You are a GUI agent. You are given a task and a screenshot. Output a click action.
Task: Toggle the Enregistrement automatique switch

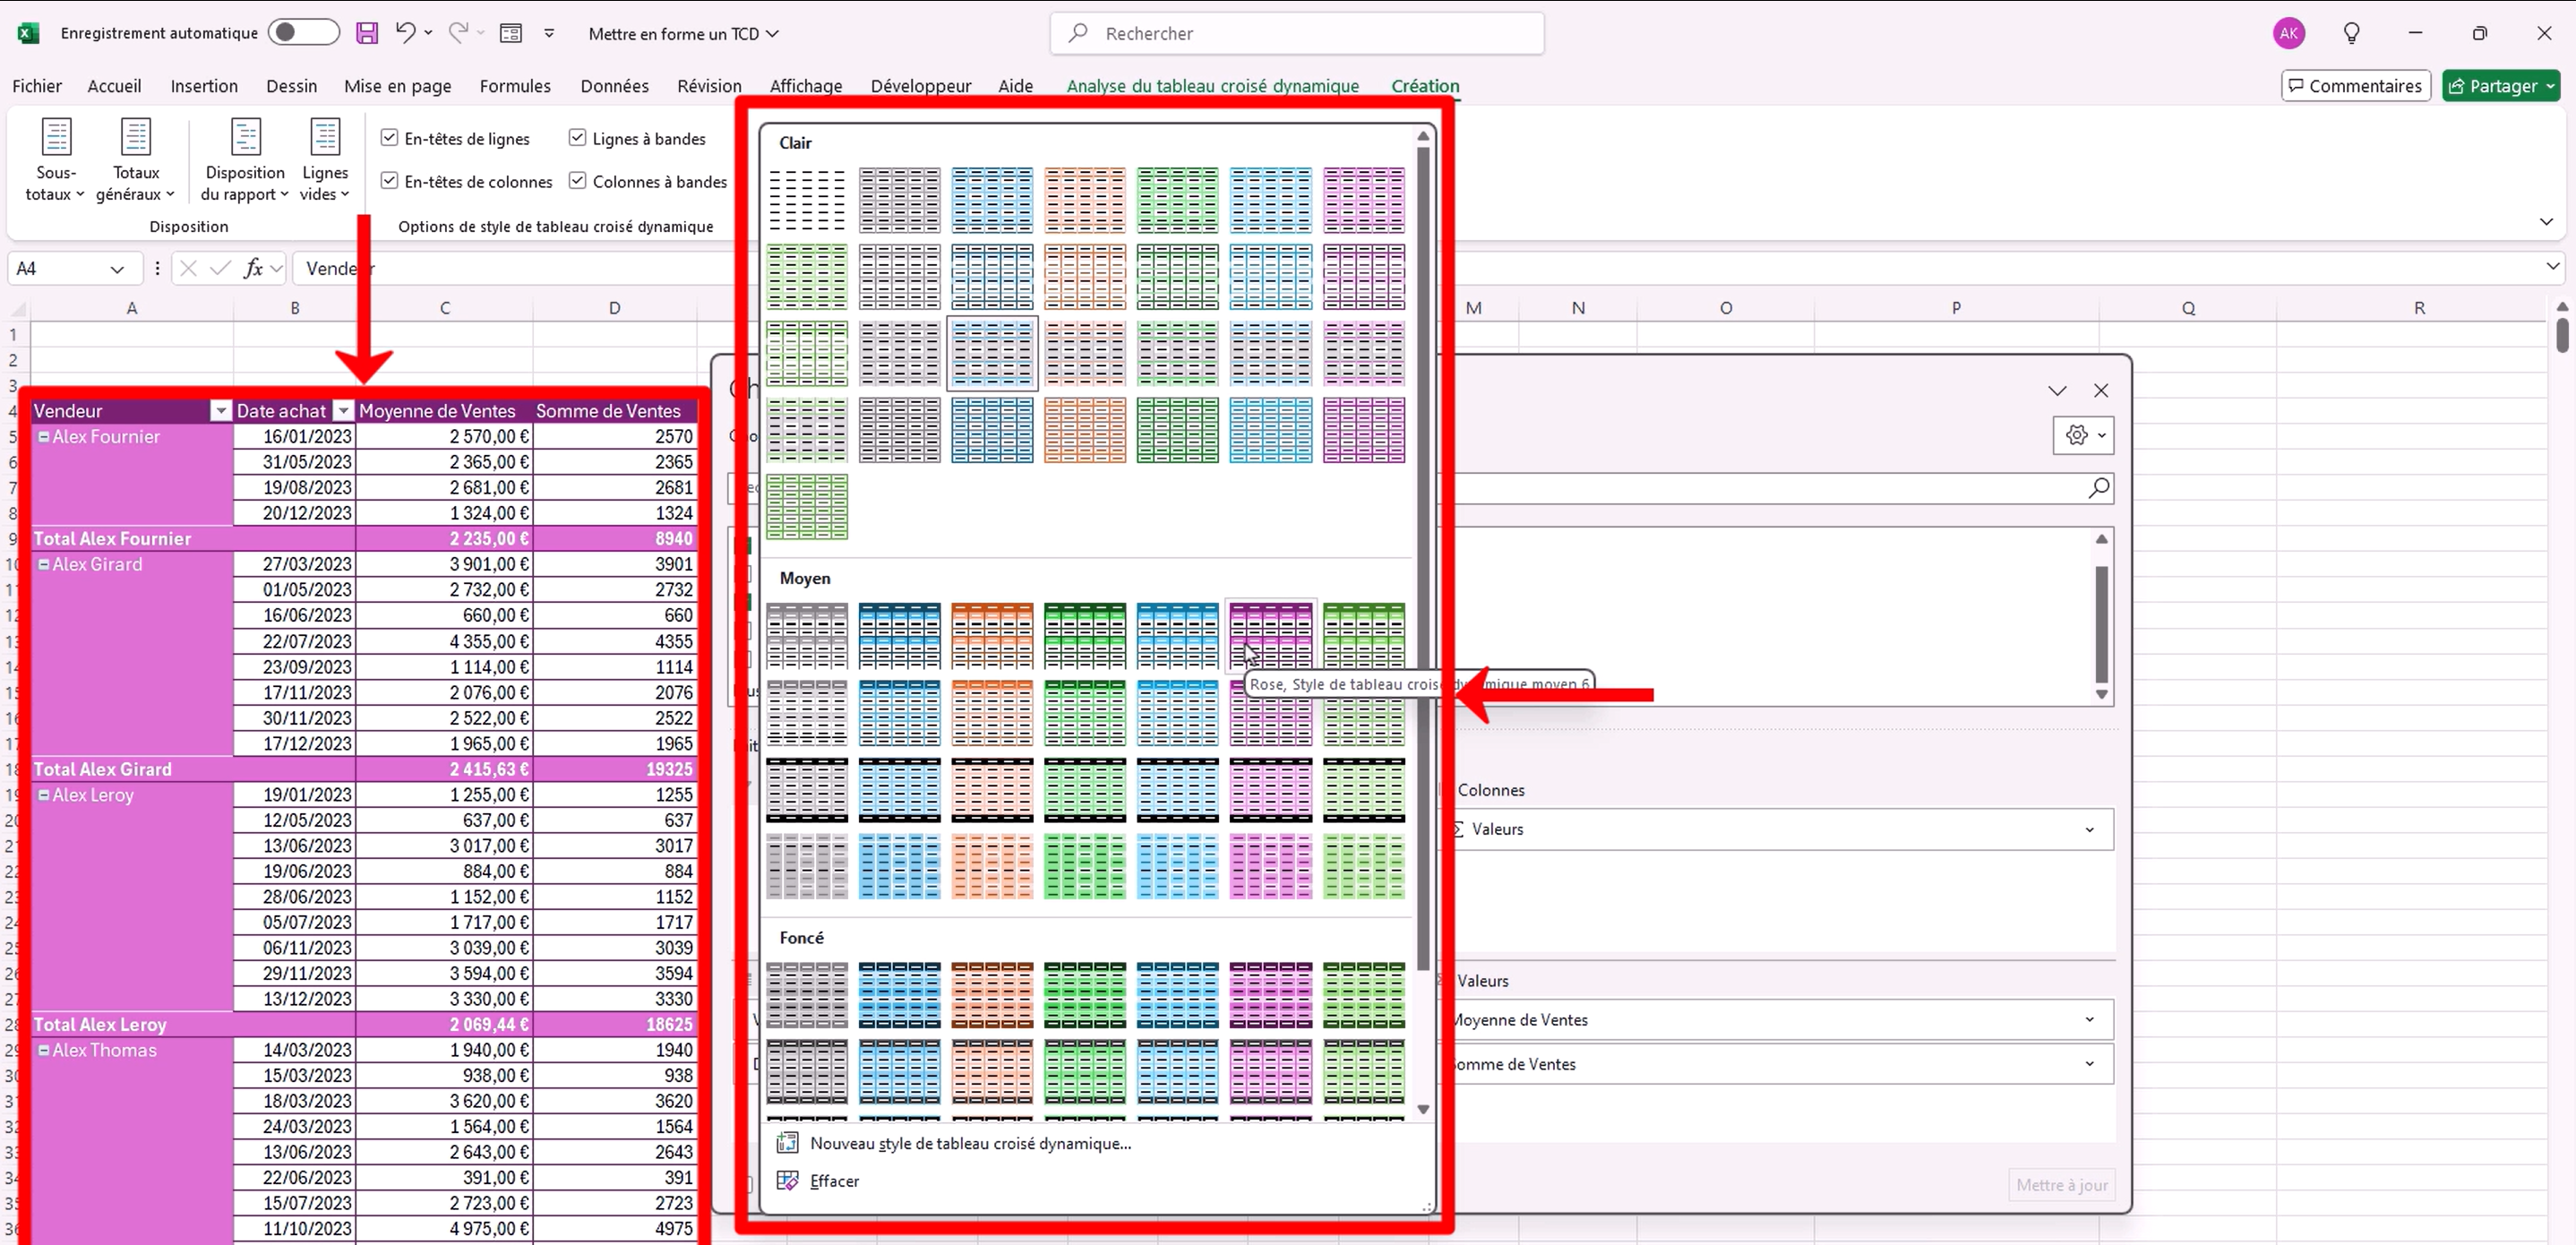point(303,33)
